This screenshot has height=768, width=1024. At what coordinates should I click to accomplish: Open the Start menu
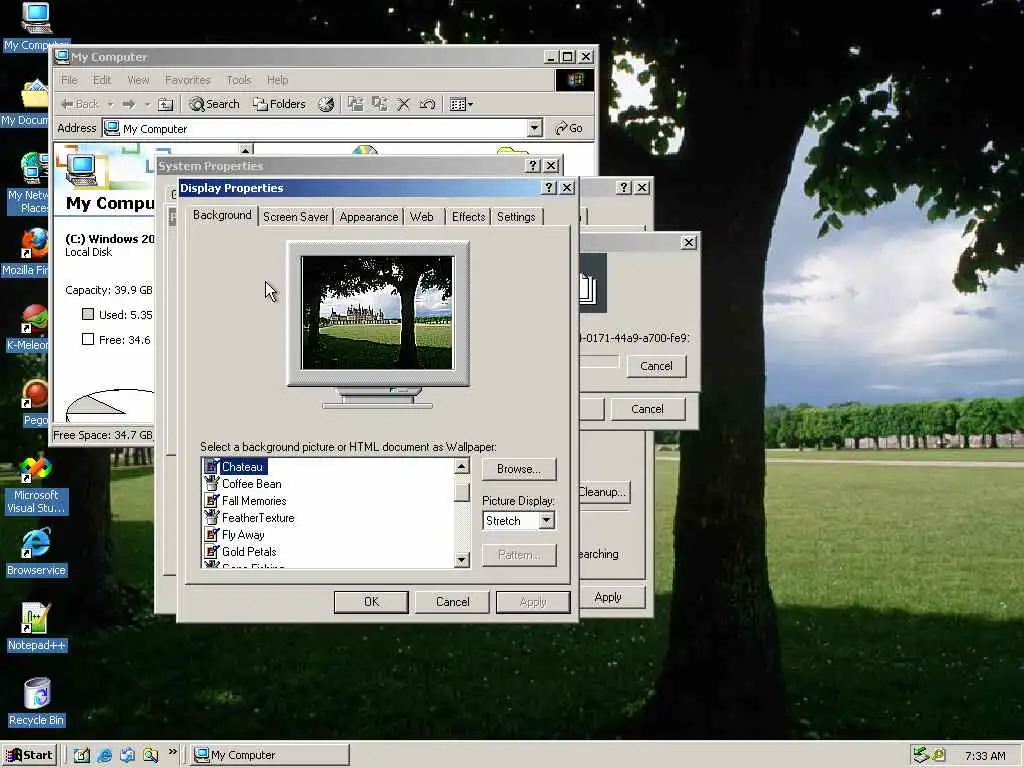pyautogui.click(x=29, y=755)
